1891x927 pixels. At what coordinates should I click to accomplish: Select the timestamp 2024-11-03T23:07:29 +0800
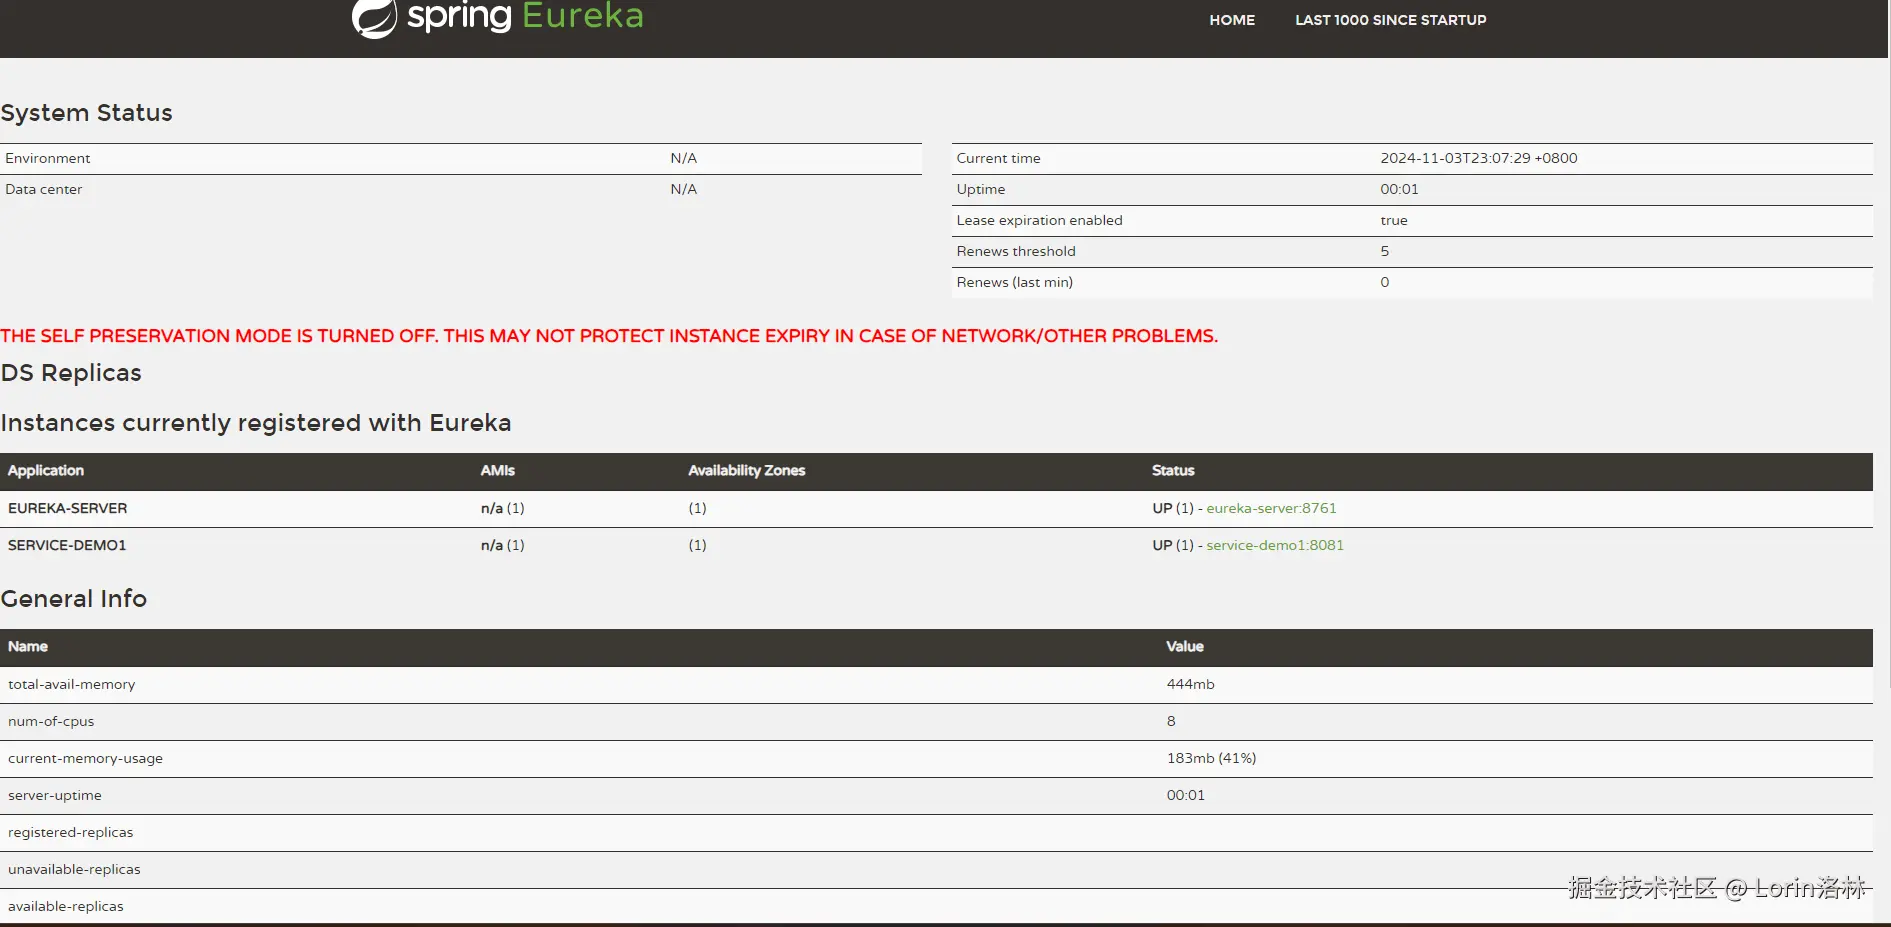click(1479, 158)
